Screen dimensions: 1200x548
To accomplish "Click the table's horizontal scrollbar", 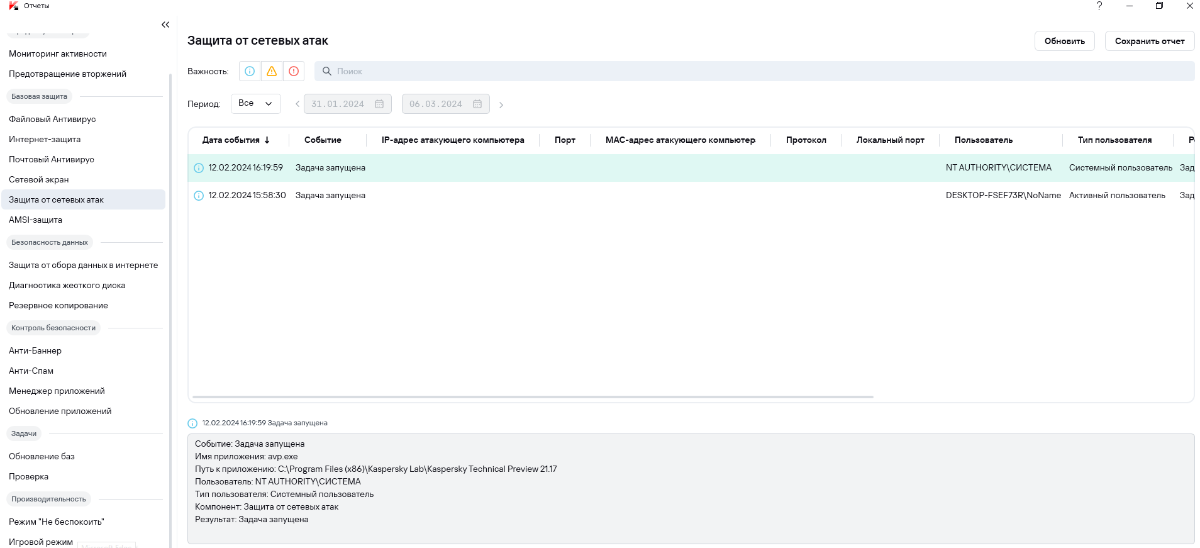I will click(x=533, y=397).
